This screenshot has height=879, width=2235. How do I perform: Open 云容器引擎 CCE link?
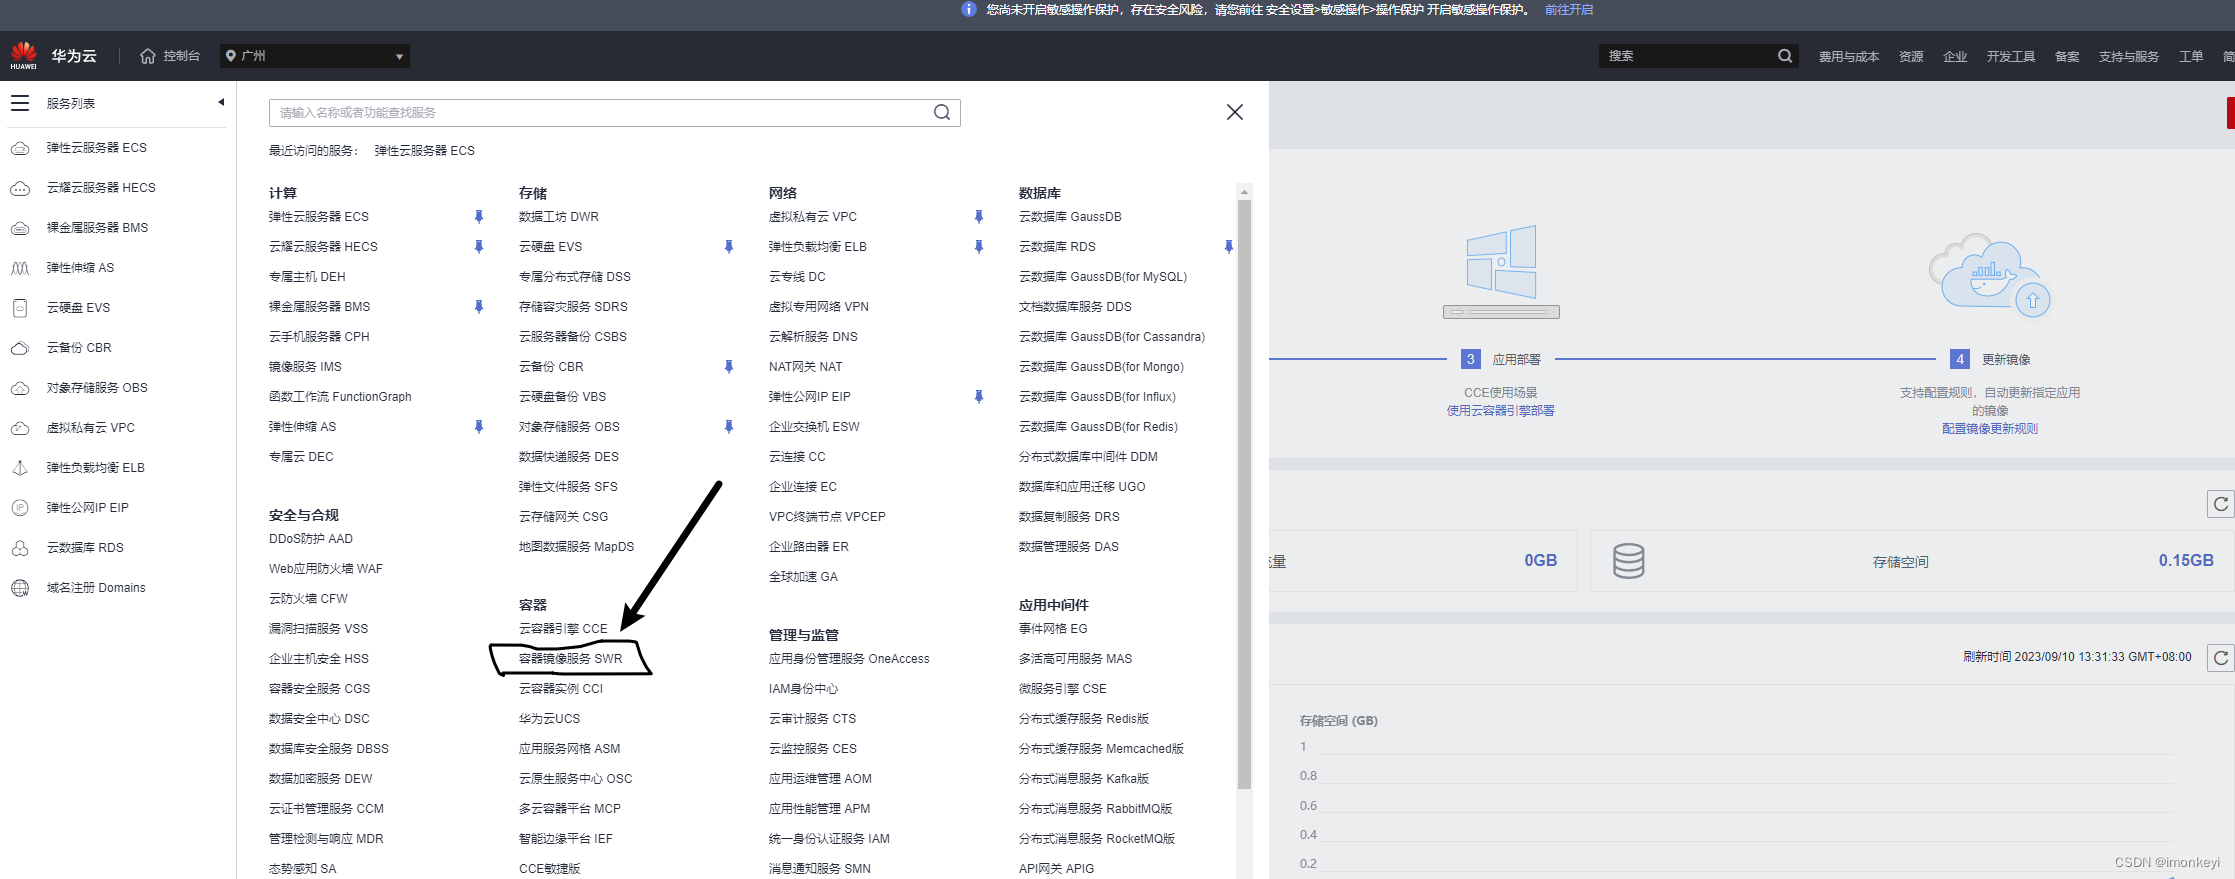coord(563,629)
